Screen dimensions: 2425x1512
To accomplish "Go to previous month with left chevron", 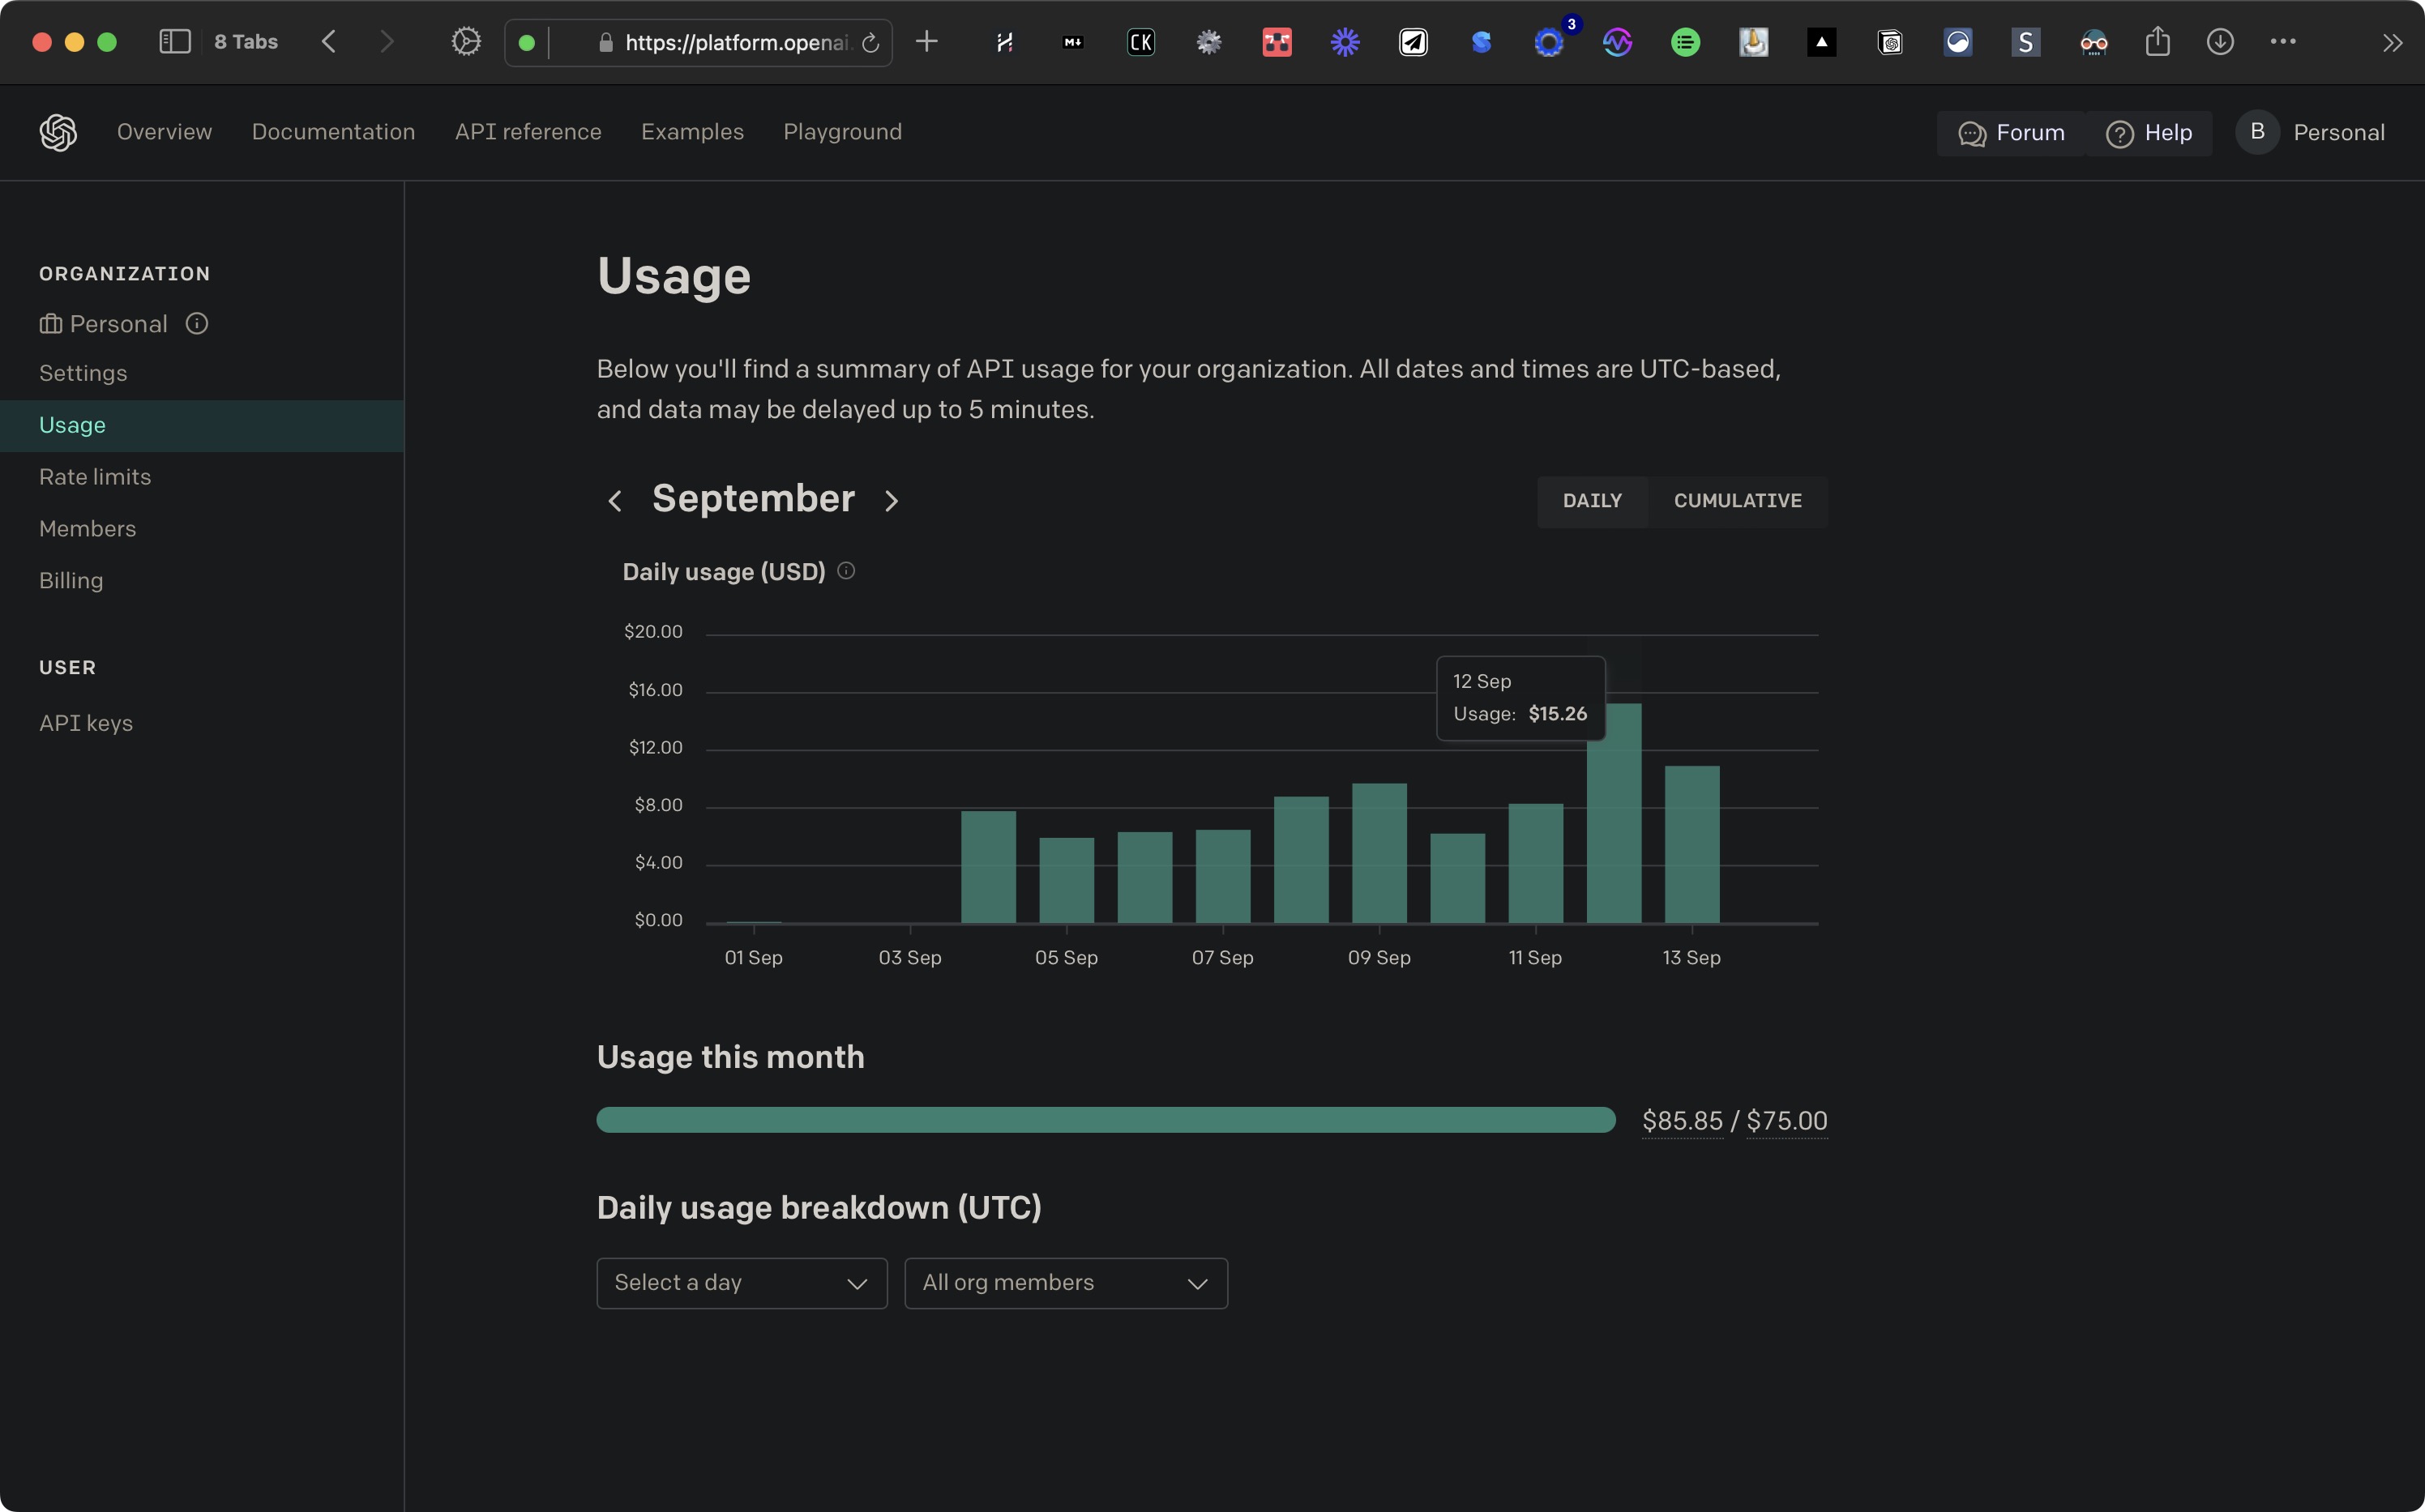I will click(x=615, y=501).
